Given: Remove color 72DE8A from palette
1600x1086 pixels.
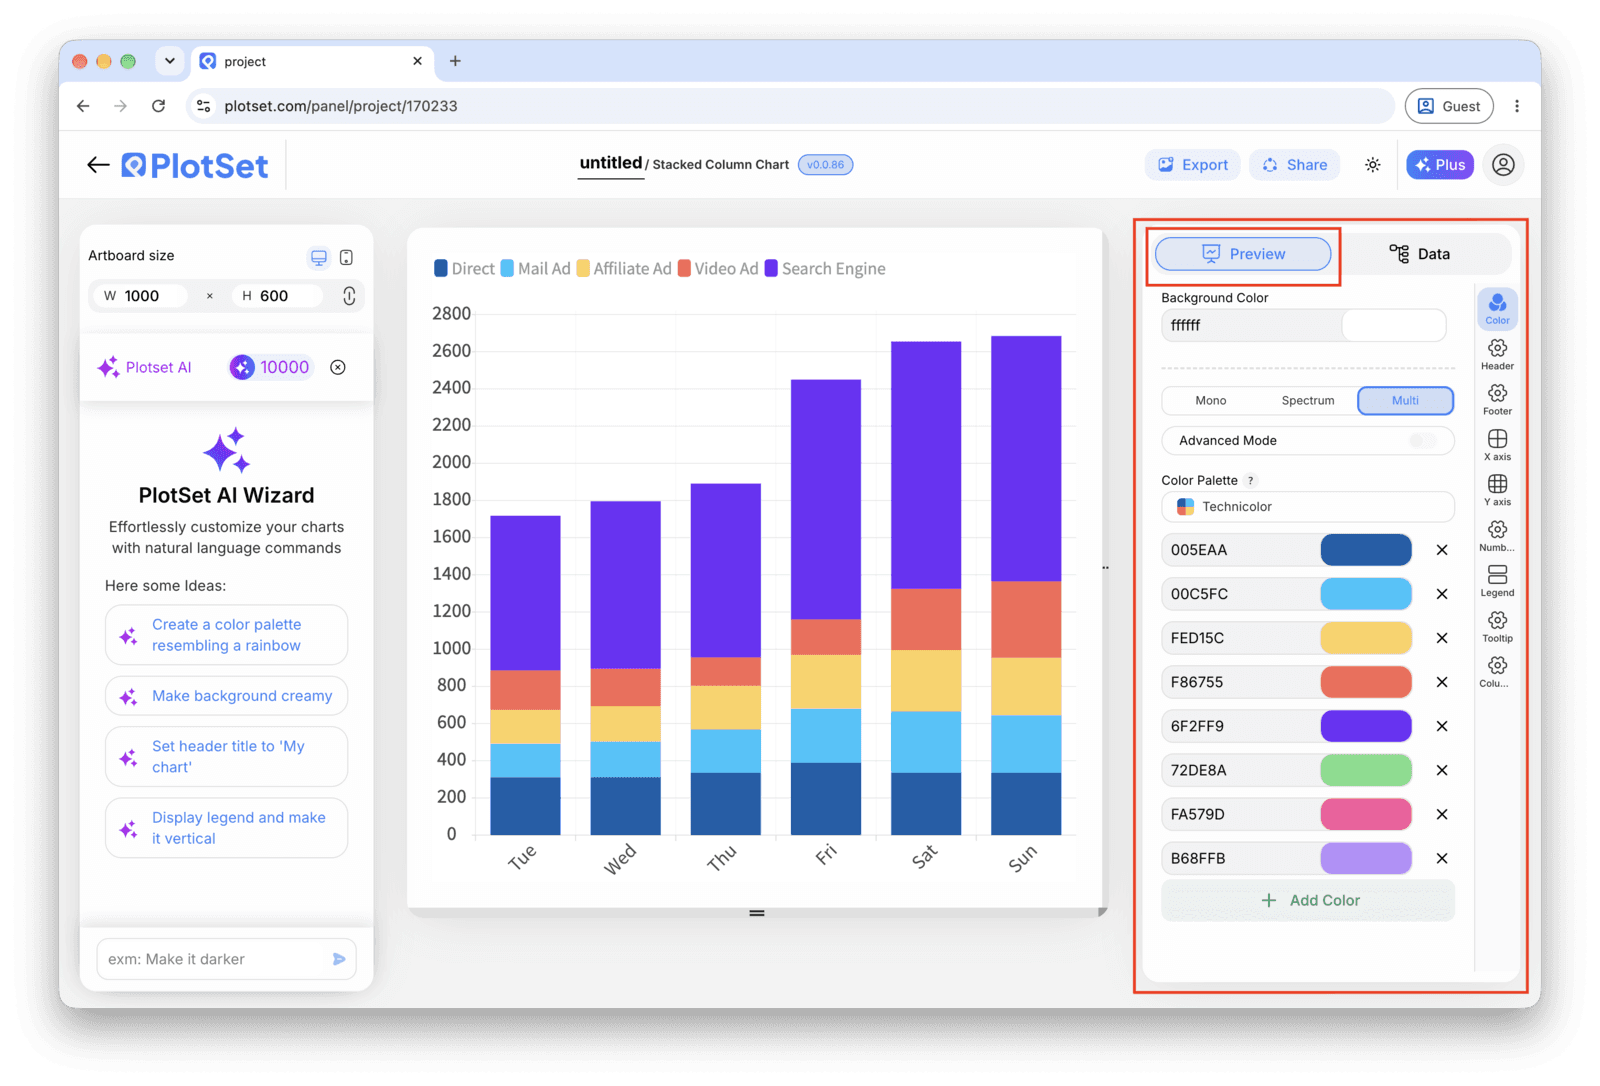Looking at the screenshot, I should pos(1442,770).
